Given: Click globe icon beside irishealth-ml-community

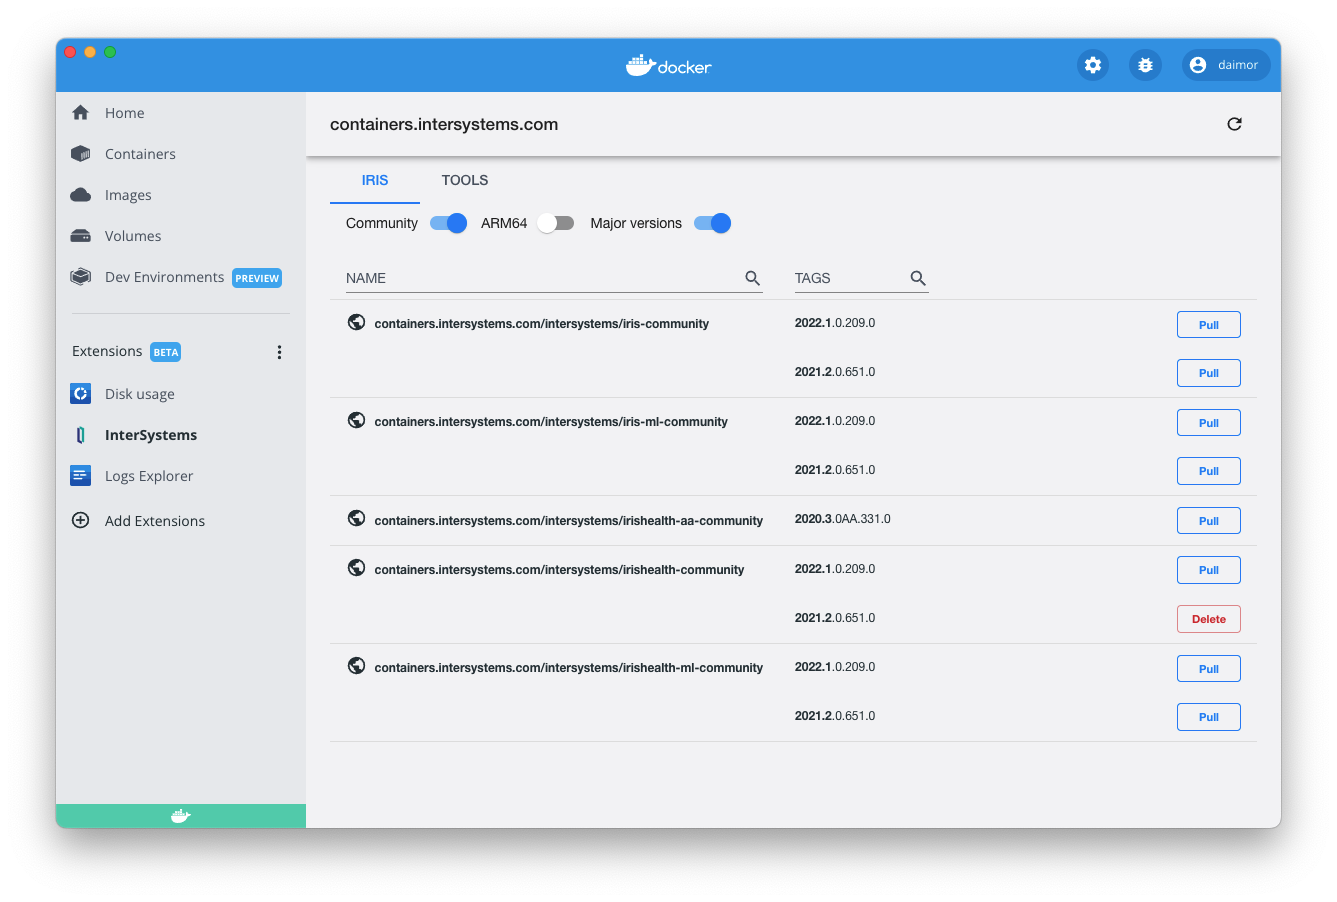Looking at the screenshot, I should 356,666.
